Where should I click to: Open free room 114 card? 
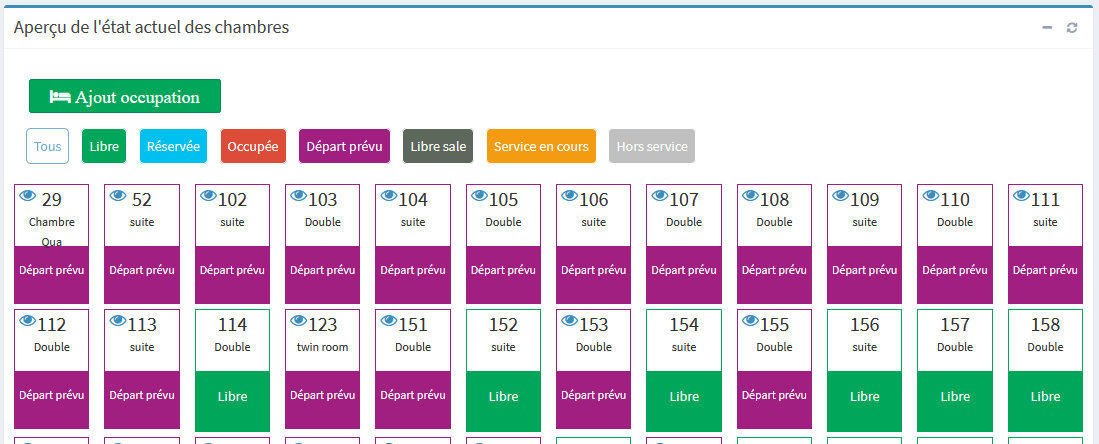click(232, 370)
